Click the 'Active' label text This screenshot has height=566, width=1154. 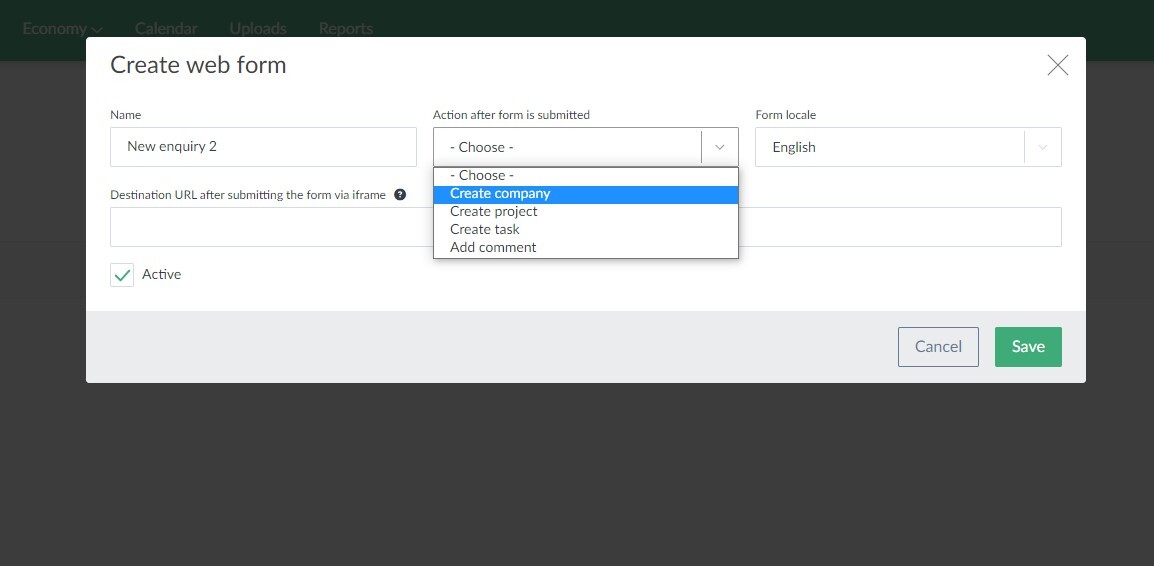coord(161,274)
